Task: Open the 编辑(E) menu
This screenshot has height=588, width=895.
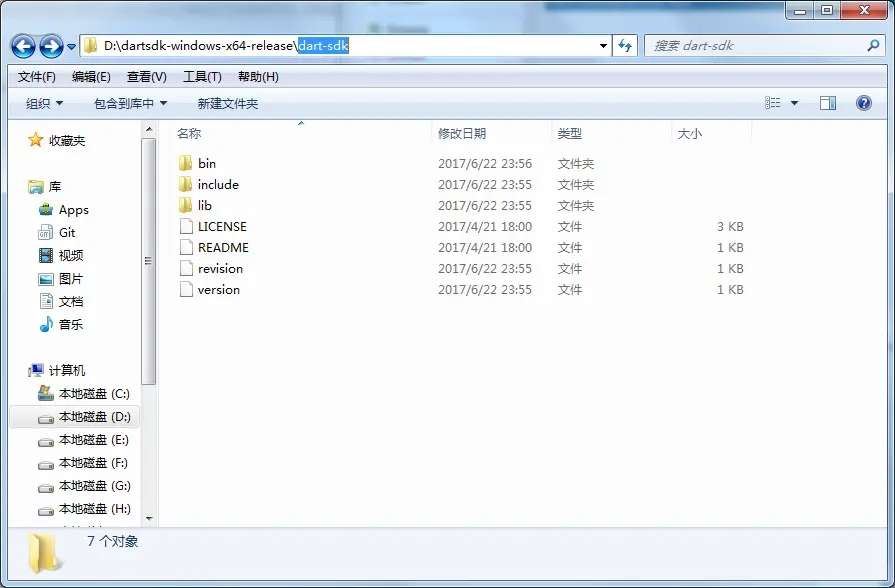Action: click(91, 76)
